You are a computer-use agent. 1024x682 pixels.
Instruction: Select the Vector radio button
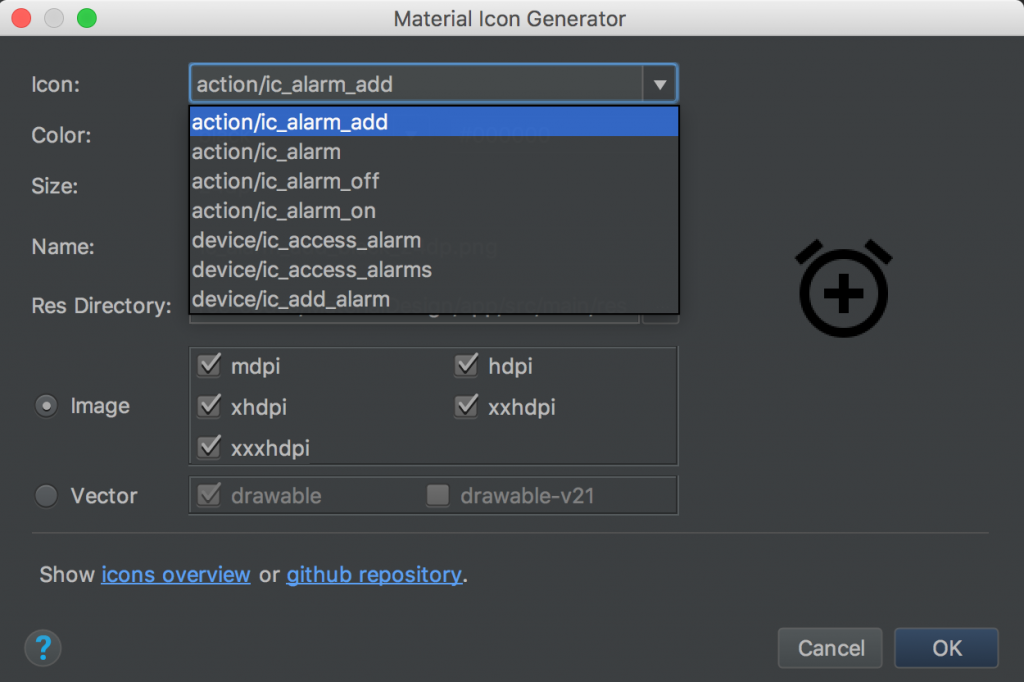46,496
